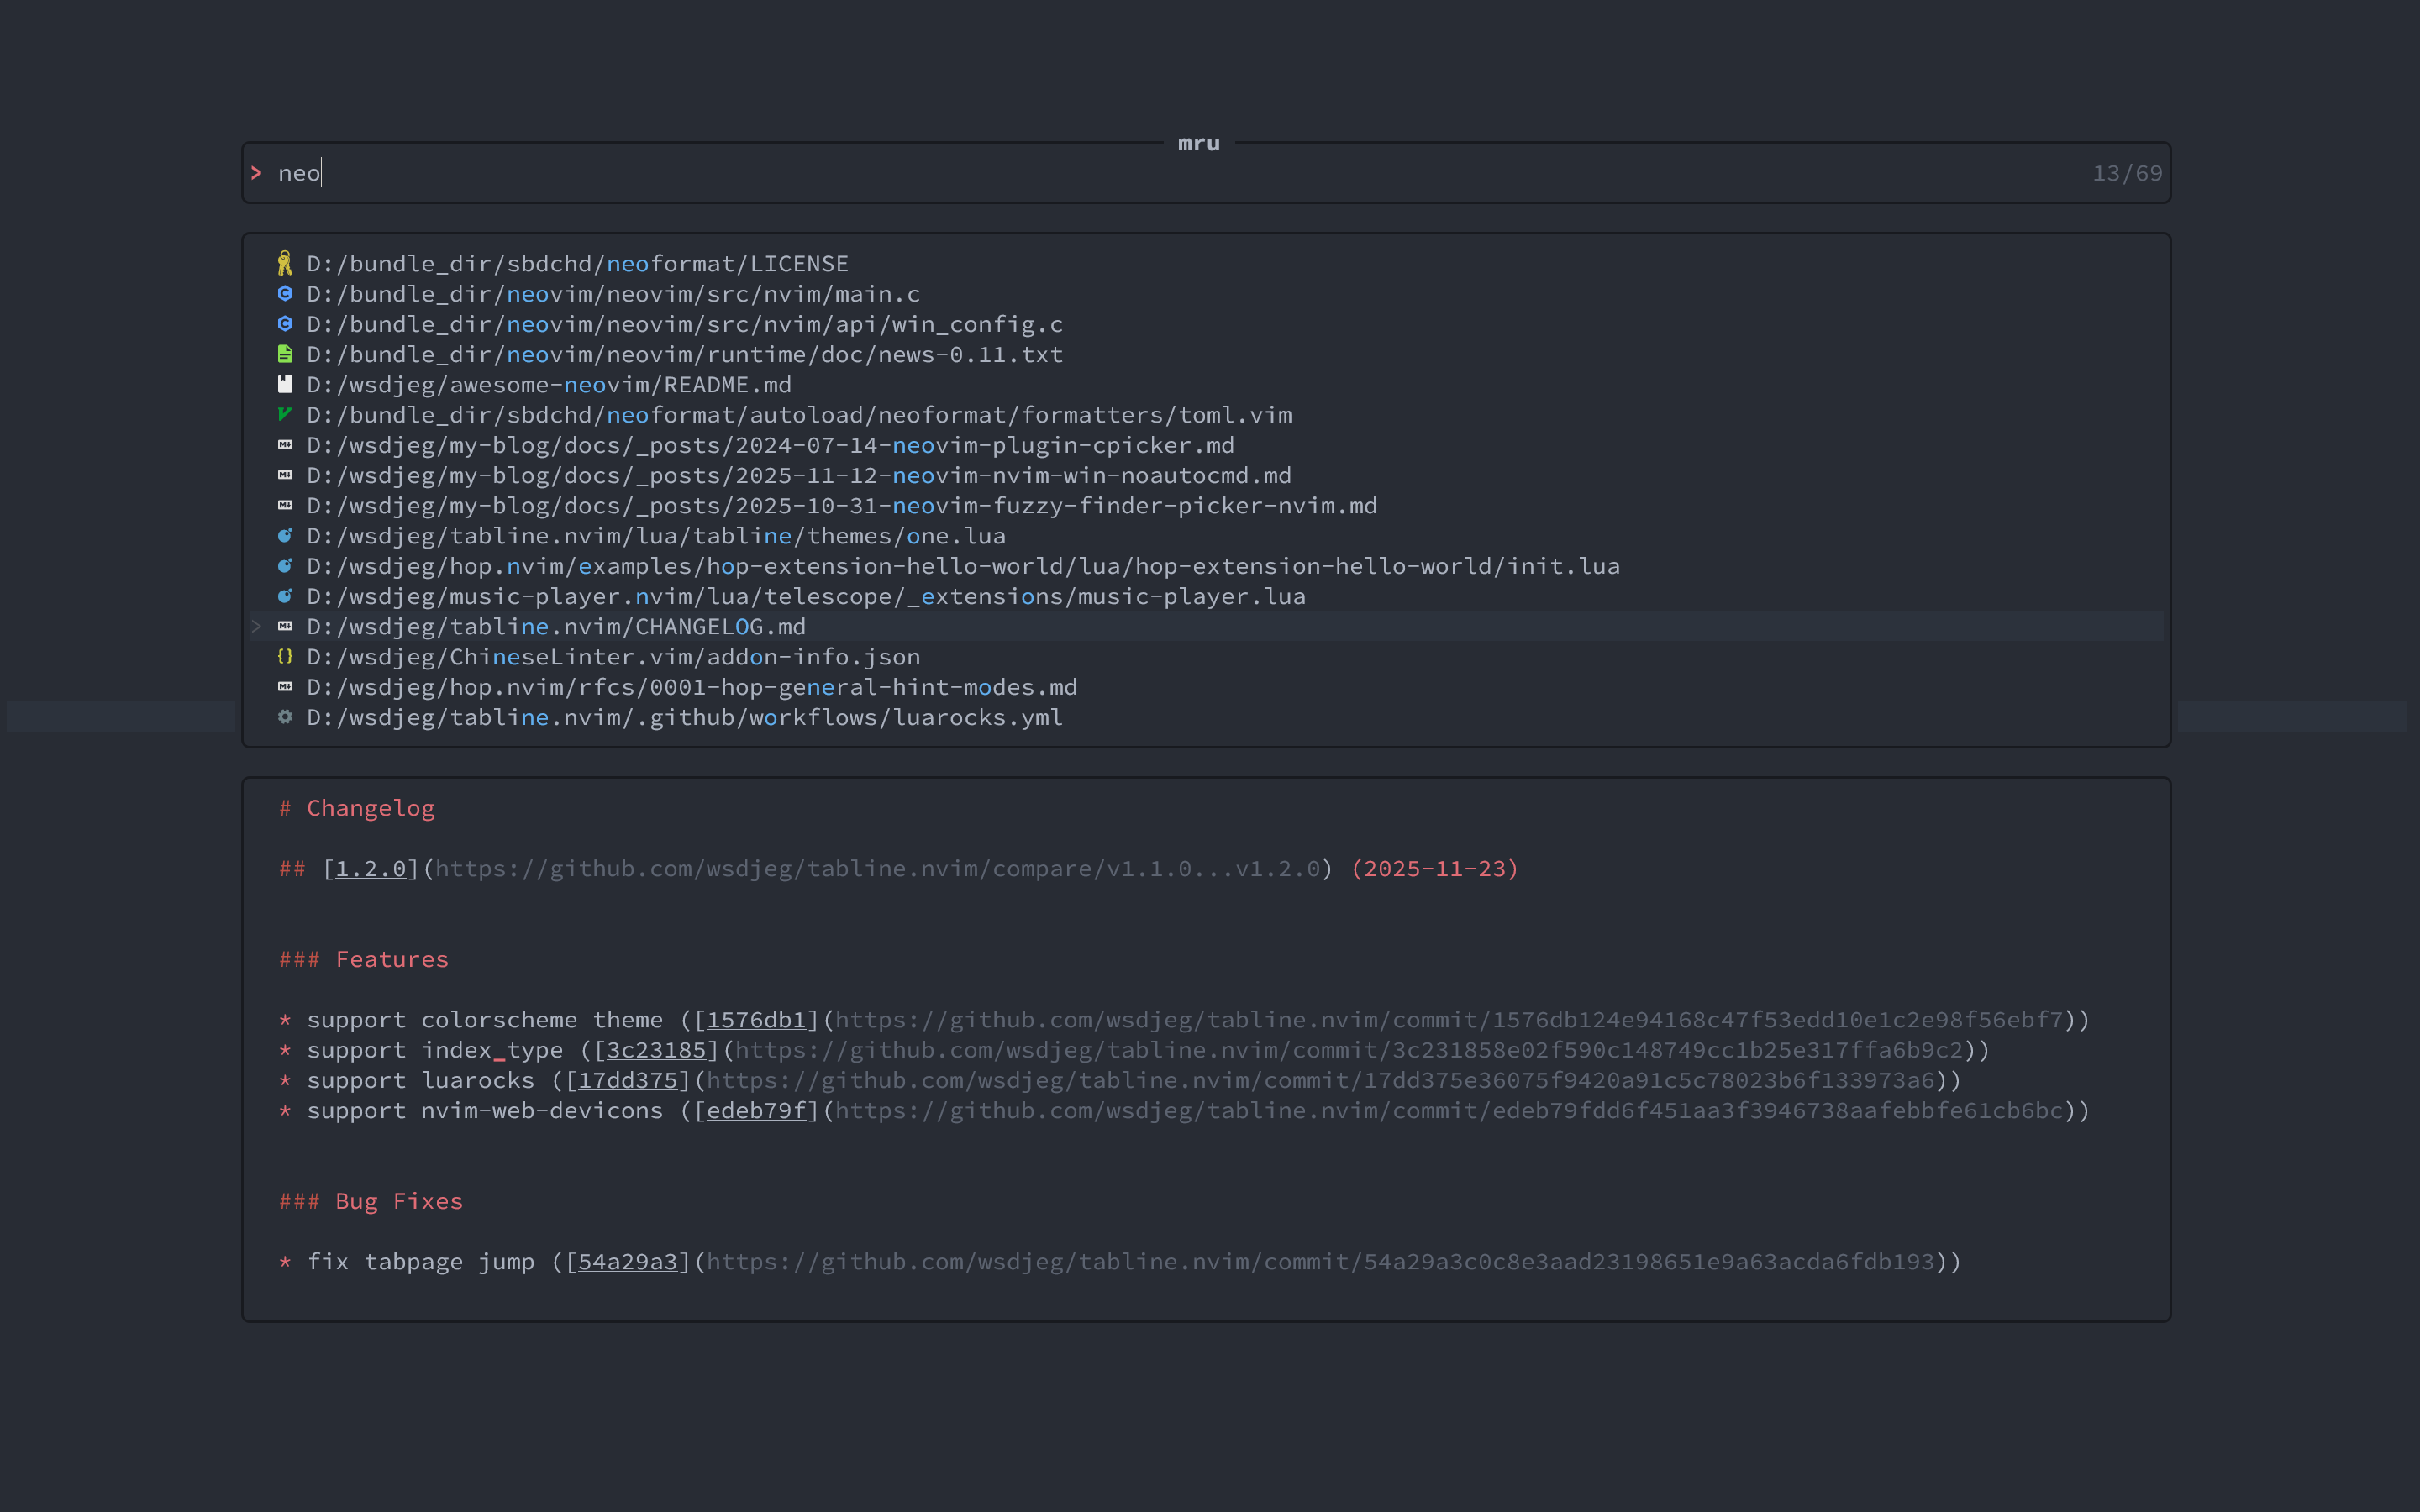Click the selection arrow before CHANGELOG.md
The height and width of the screenshot is (1512, 2420).
point(257,627)
